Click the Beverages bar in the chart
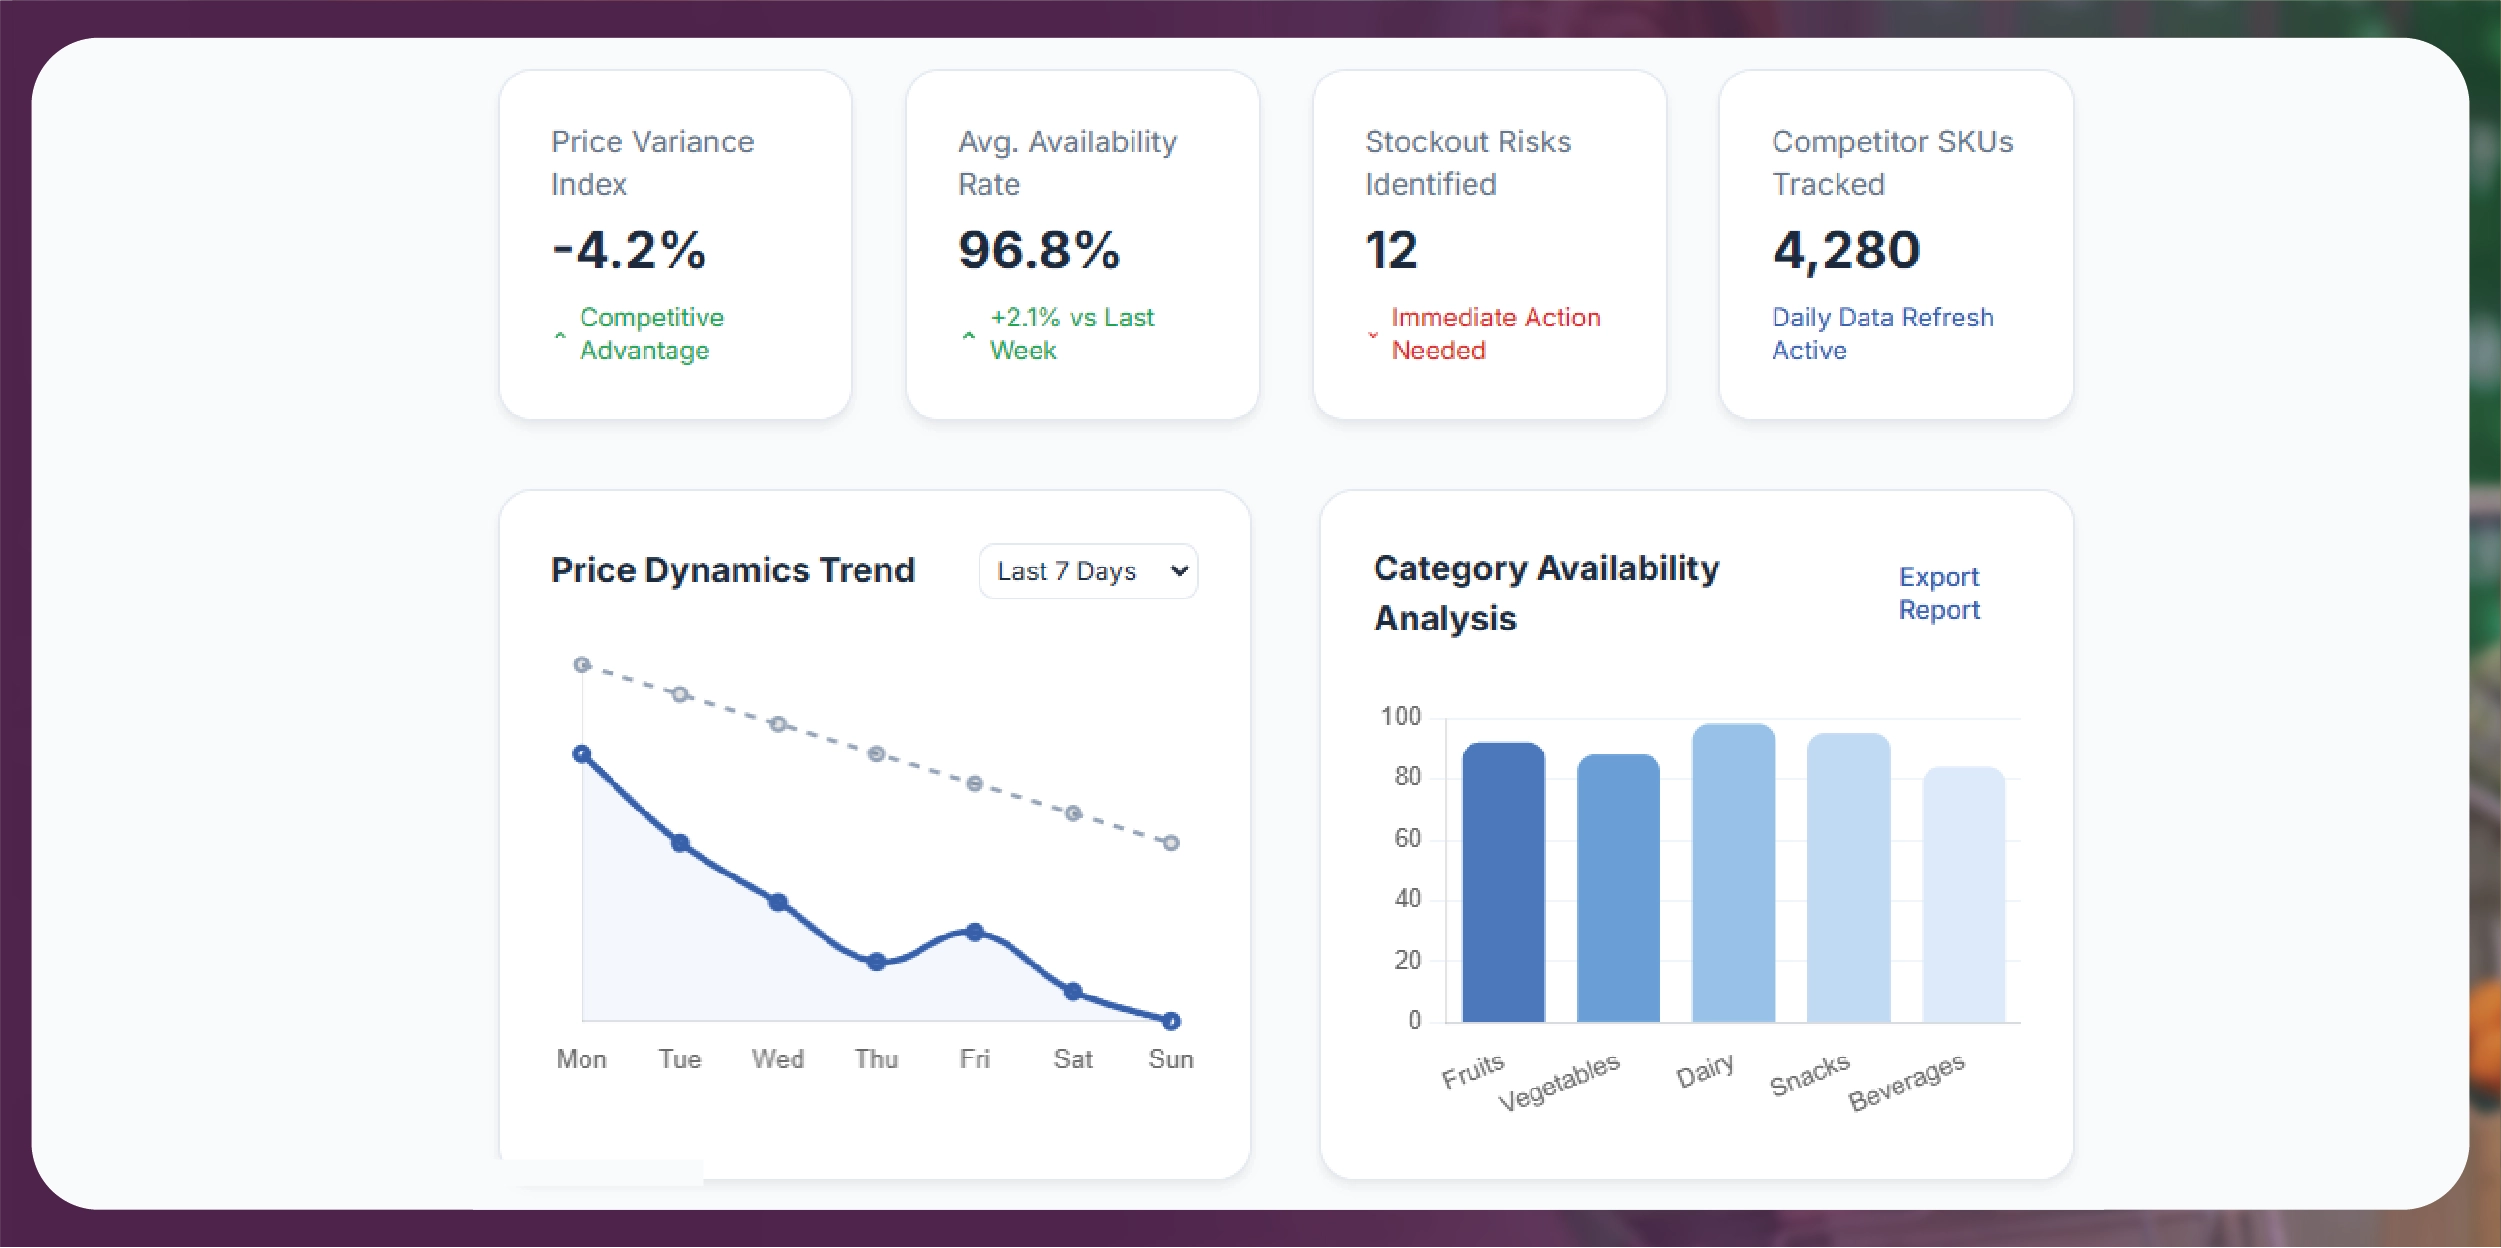The image size is (2501, 1248). click(x=1962, y=894)
